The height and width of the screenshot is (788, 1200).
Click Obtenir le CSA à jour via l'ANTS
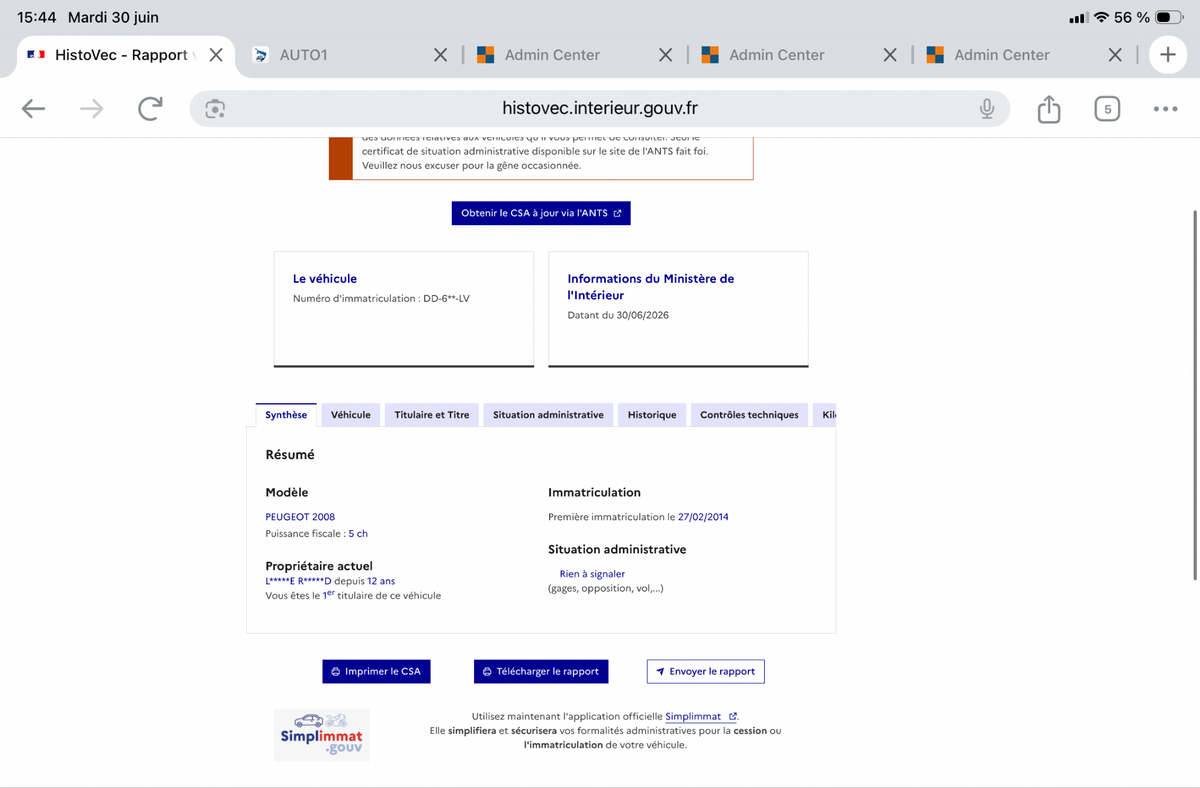point(541,213)
